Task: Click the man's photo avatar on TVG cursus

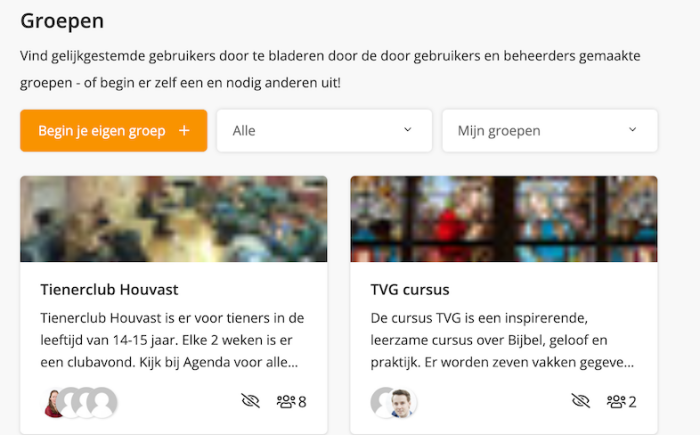Action: point(401,403)
